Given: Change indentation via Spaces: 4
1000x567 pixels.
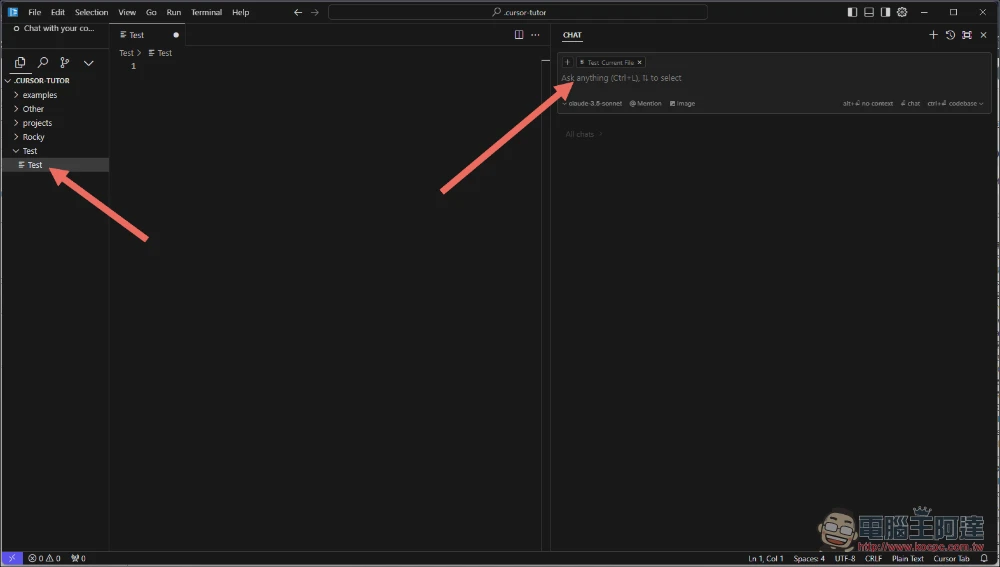Looking at the screenshot, I should click(x=809, y=559).
